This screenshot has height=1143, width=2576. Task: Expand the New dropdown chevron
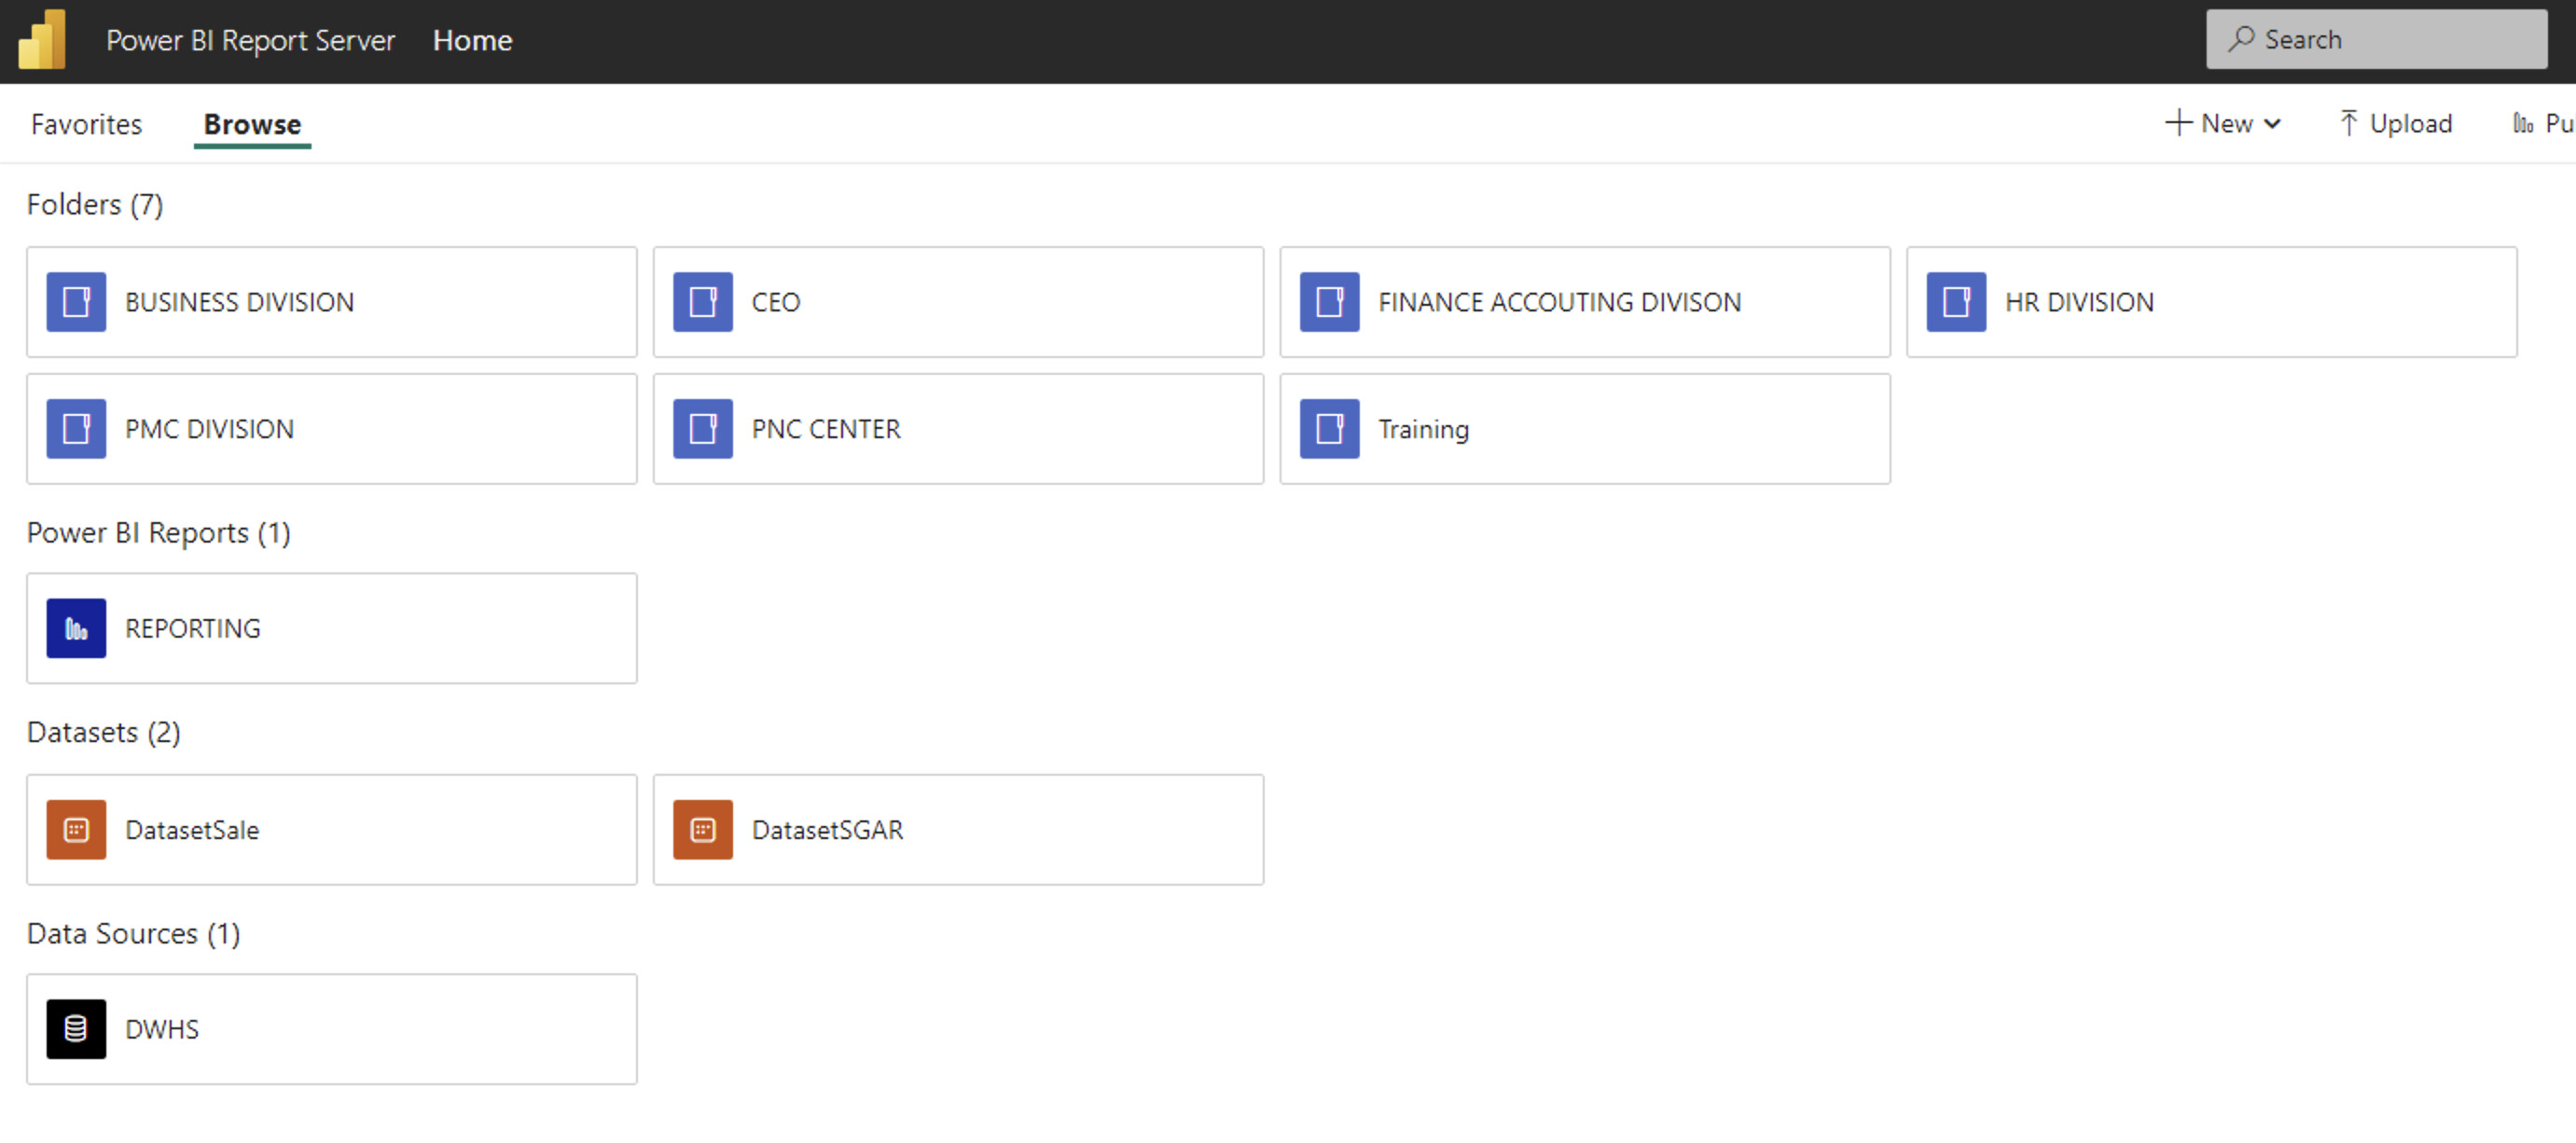coord(2272,124)
